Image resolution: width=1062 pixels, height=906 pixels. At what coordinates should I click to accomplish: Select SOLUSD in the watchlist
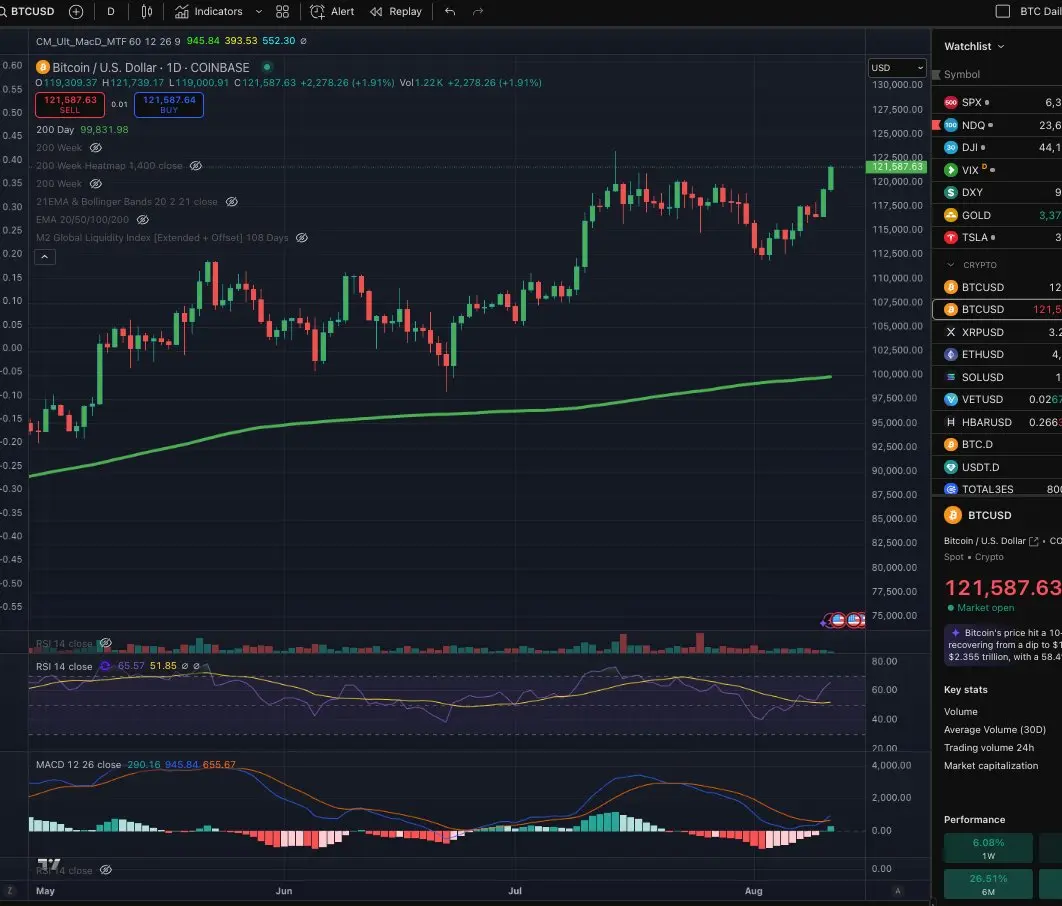997,377
